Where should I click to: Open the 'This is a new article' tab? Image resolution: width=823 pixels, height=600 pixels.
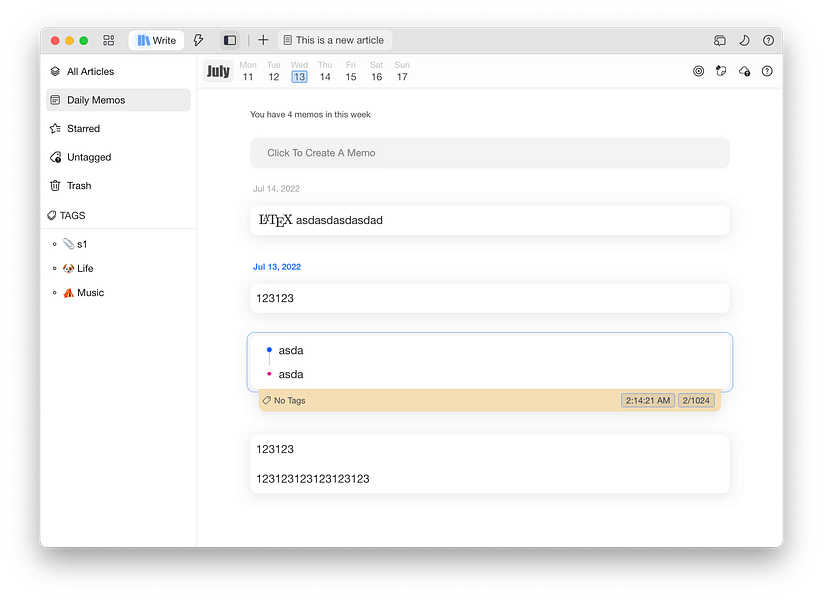(335, 40)
